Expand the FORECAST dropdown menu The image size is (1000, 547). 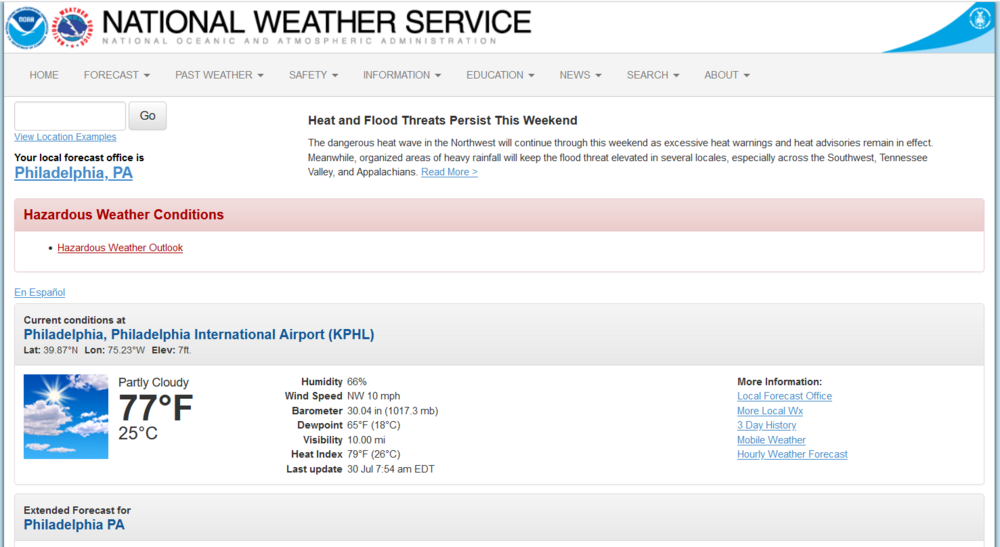pyautogui.click(x=117, y=75)
